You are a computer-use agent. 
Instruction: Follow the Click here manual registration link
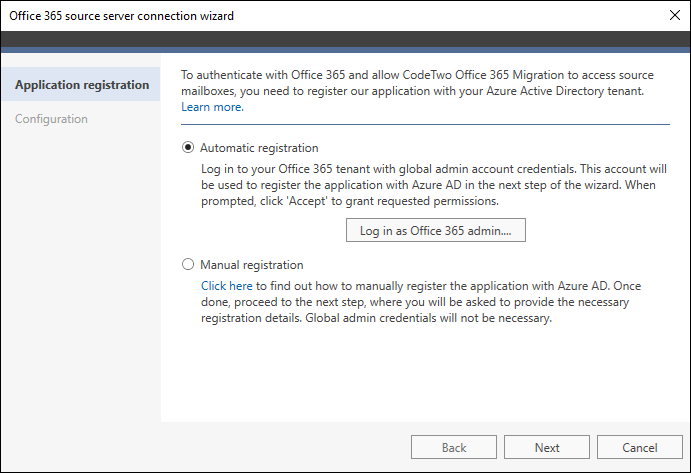227,286
